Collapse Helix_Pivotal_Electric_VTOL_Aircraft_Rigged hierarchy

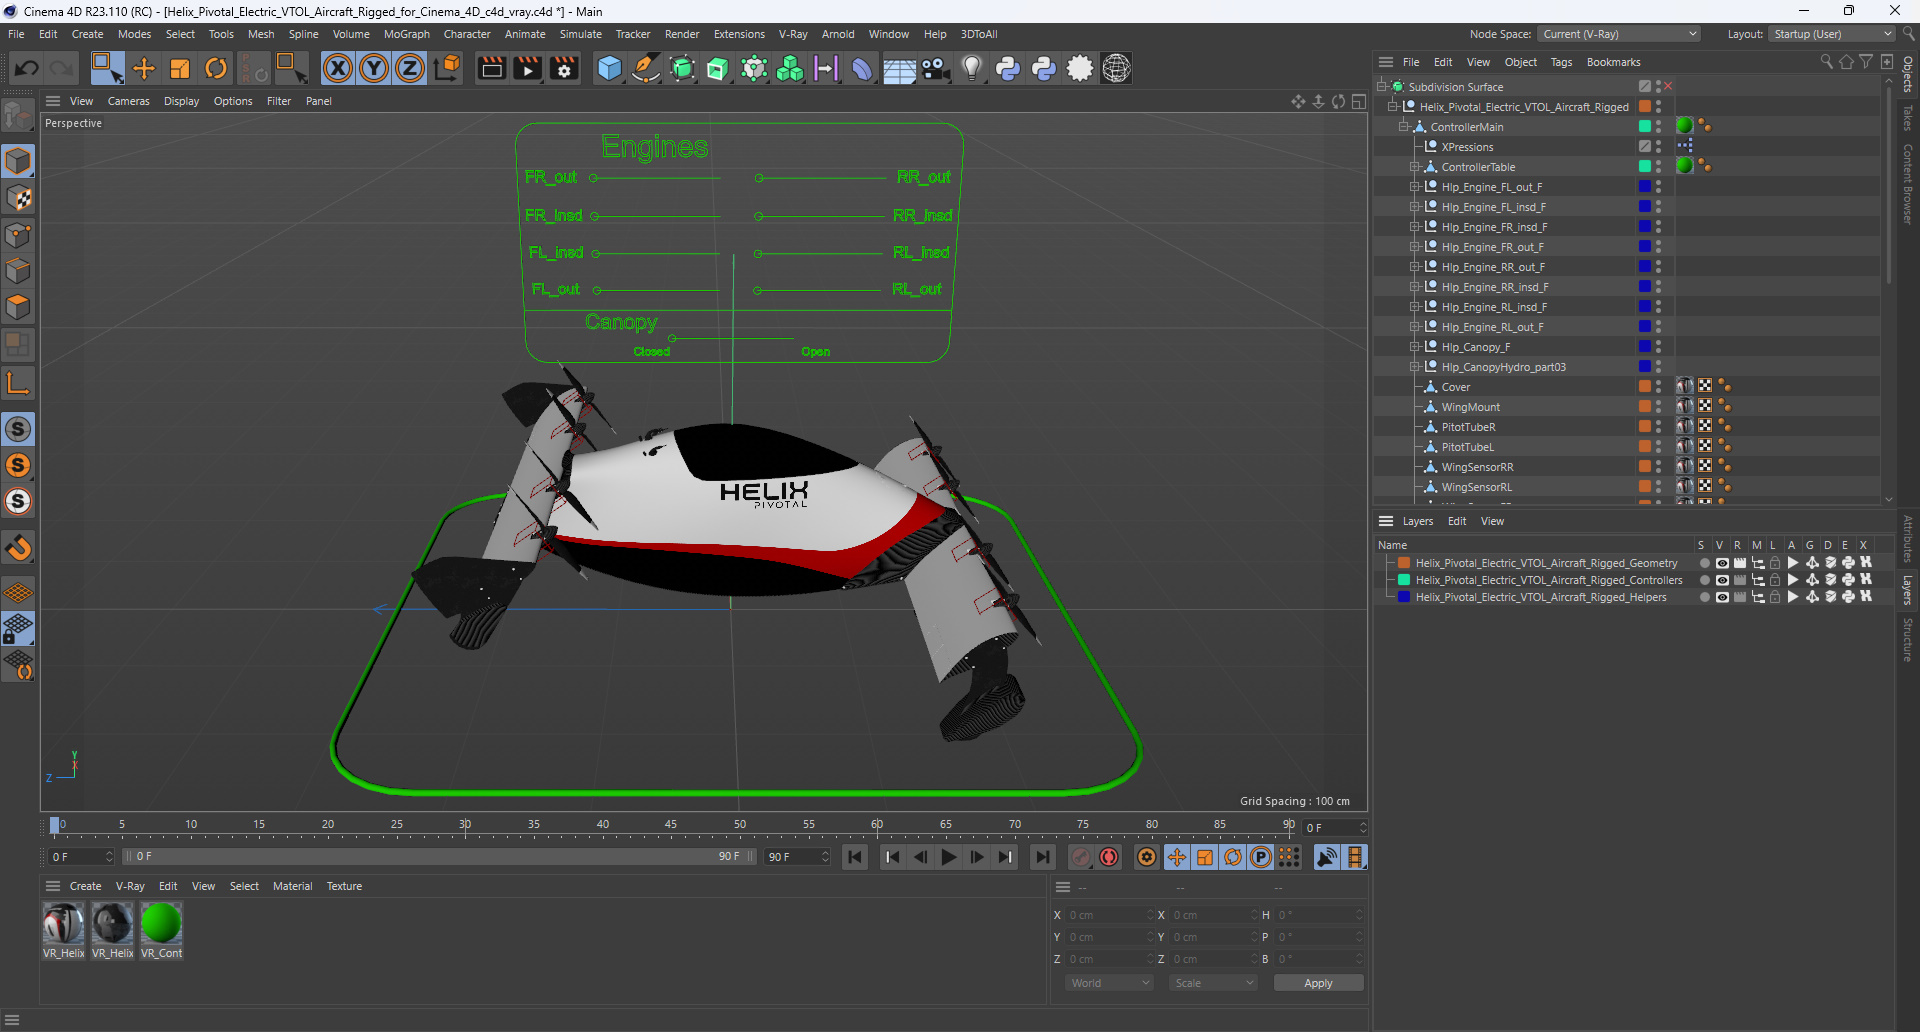1393,107
